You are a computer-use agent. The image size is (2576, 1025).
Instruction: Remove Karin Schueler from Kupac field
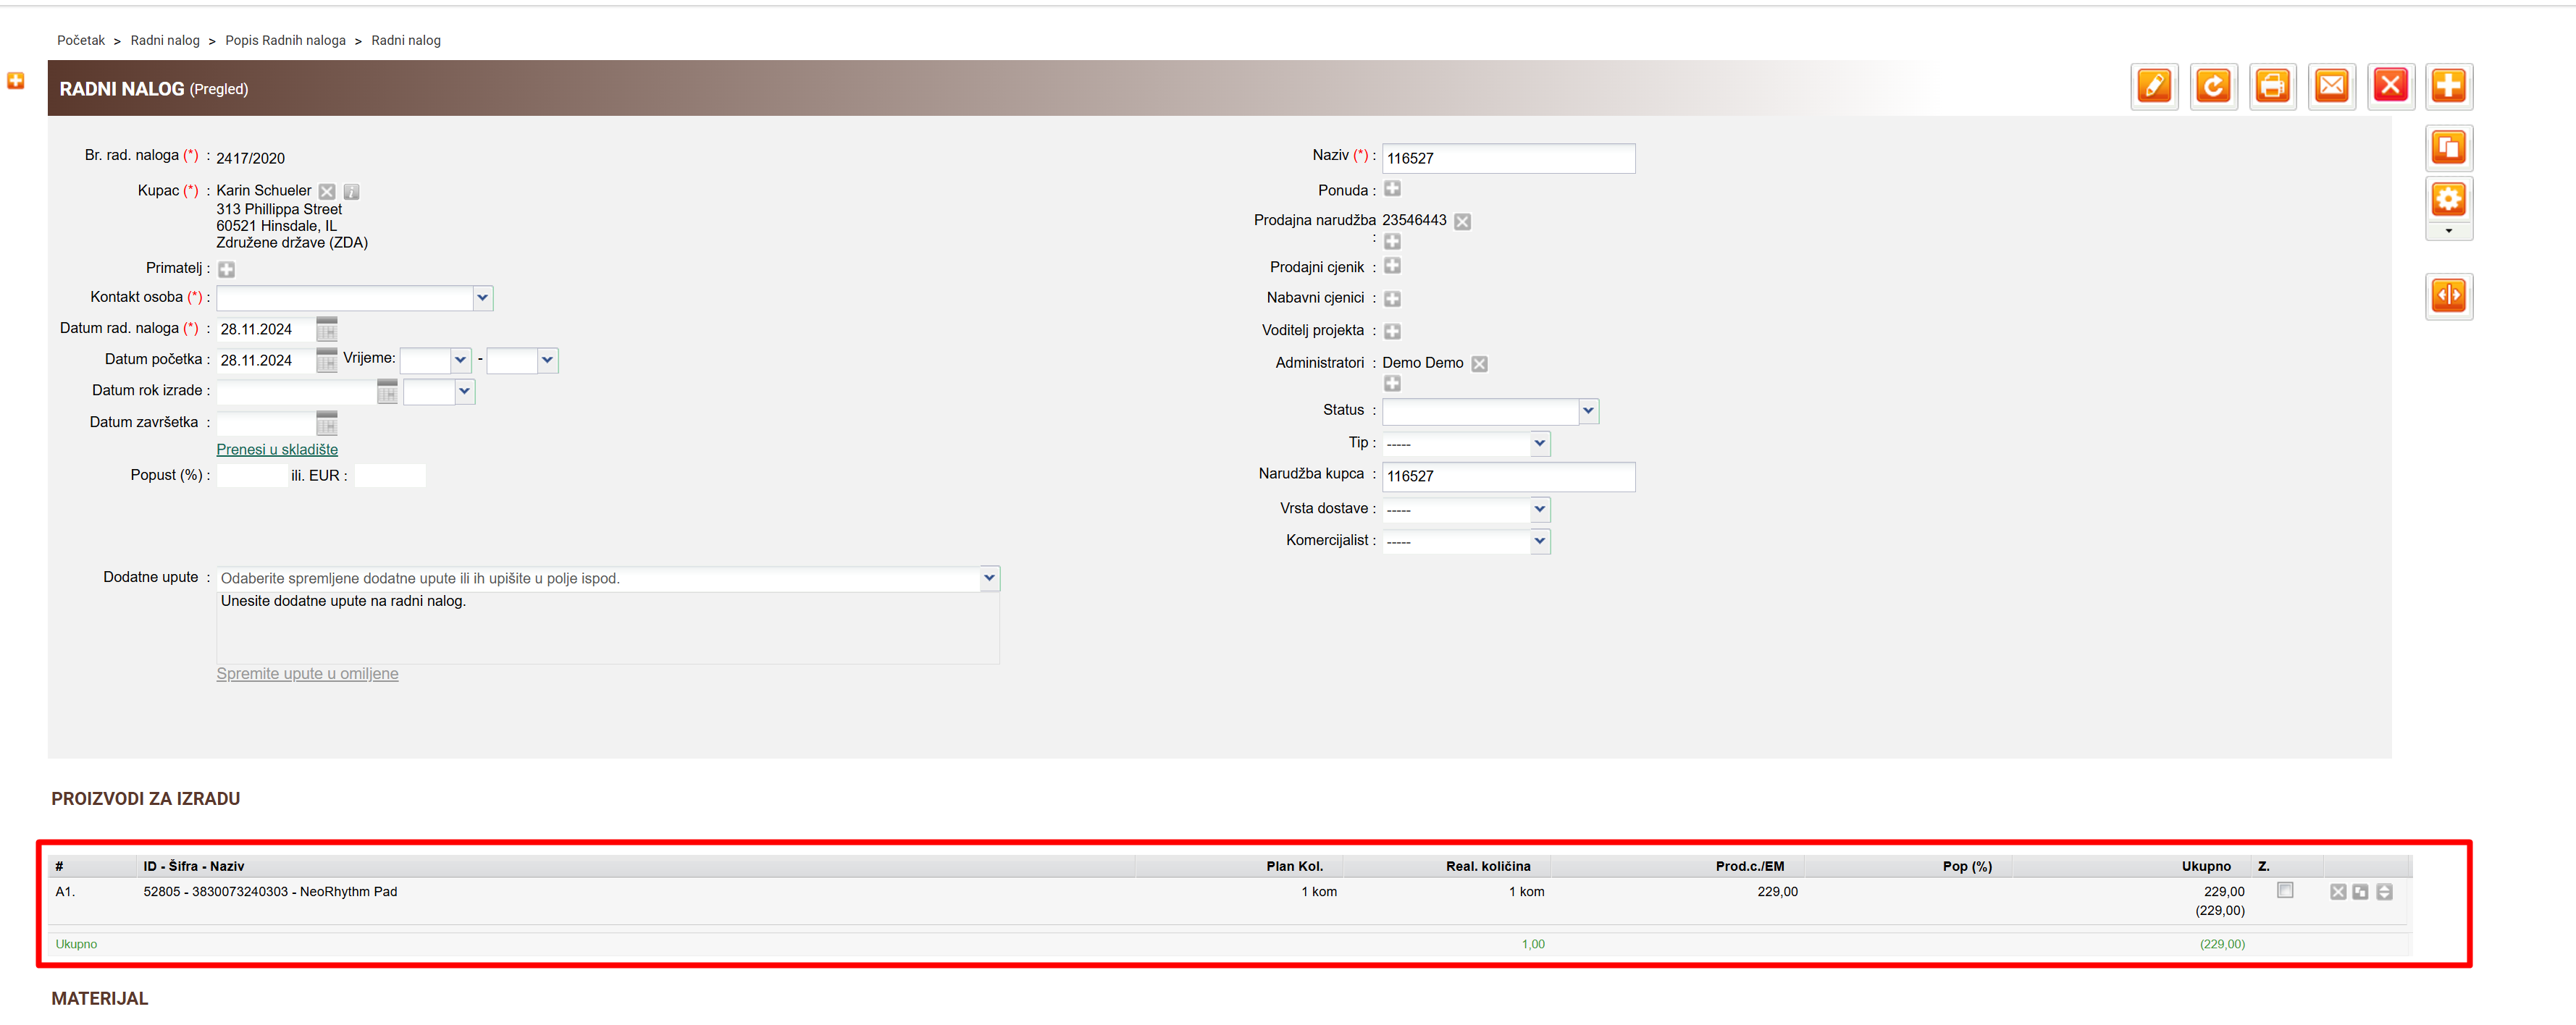(x=327, y=191)
